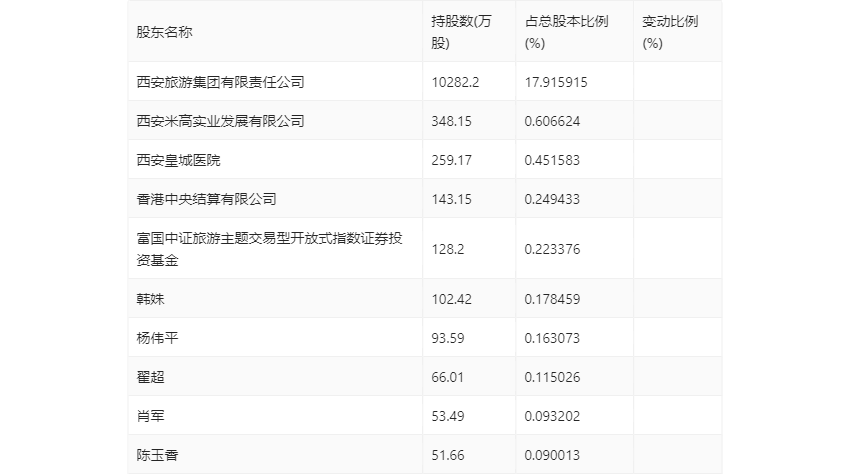Click the percentage 0.451583
Viewport: 850px width, 474px height.
click(x=552, y=161)
